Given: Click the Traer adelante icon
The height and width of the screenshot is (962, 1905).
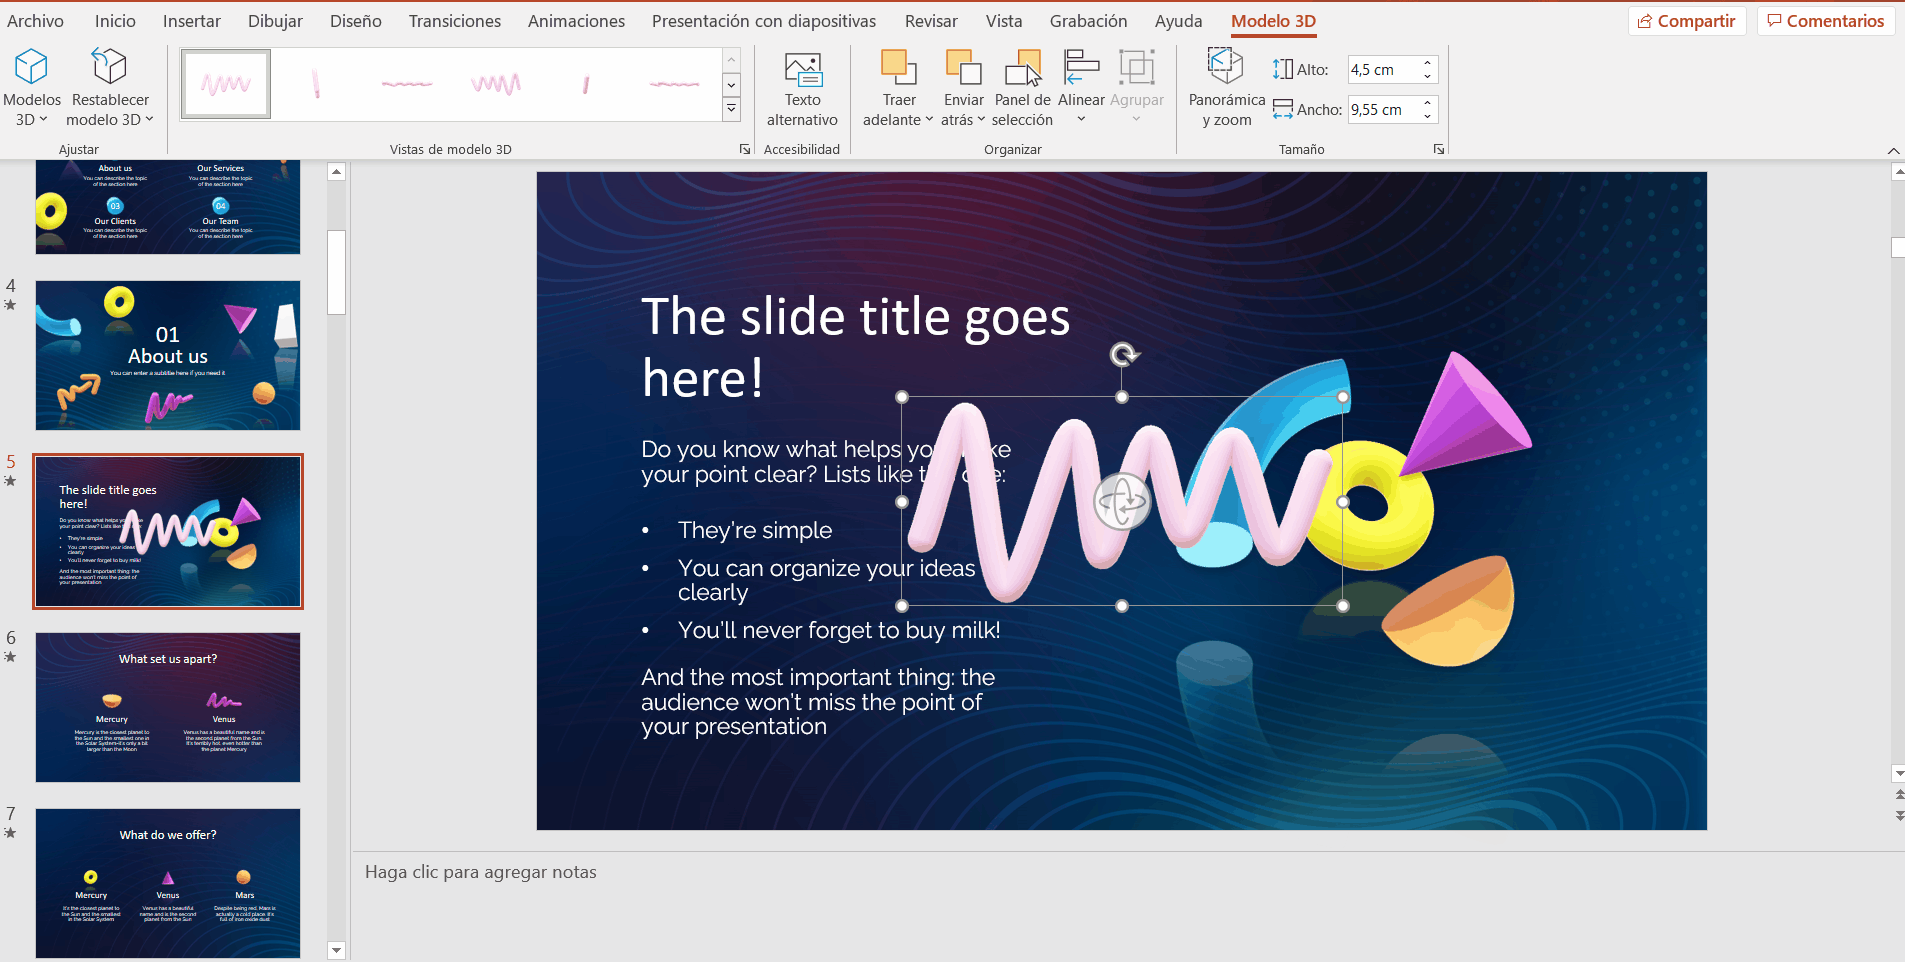Looking at the screenshot, I should tap(899, 68).
